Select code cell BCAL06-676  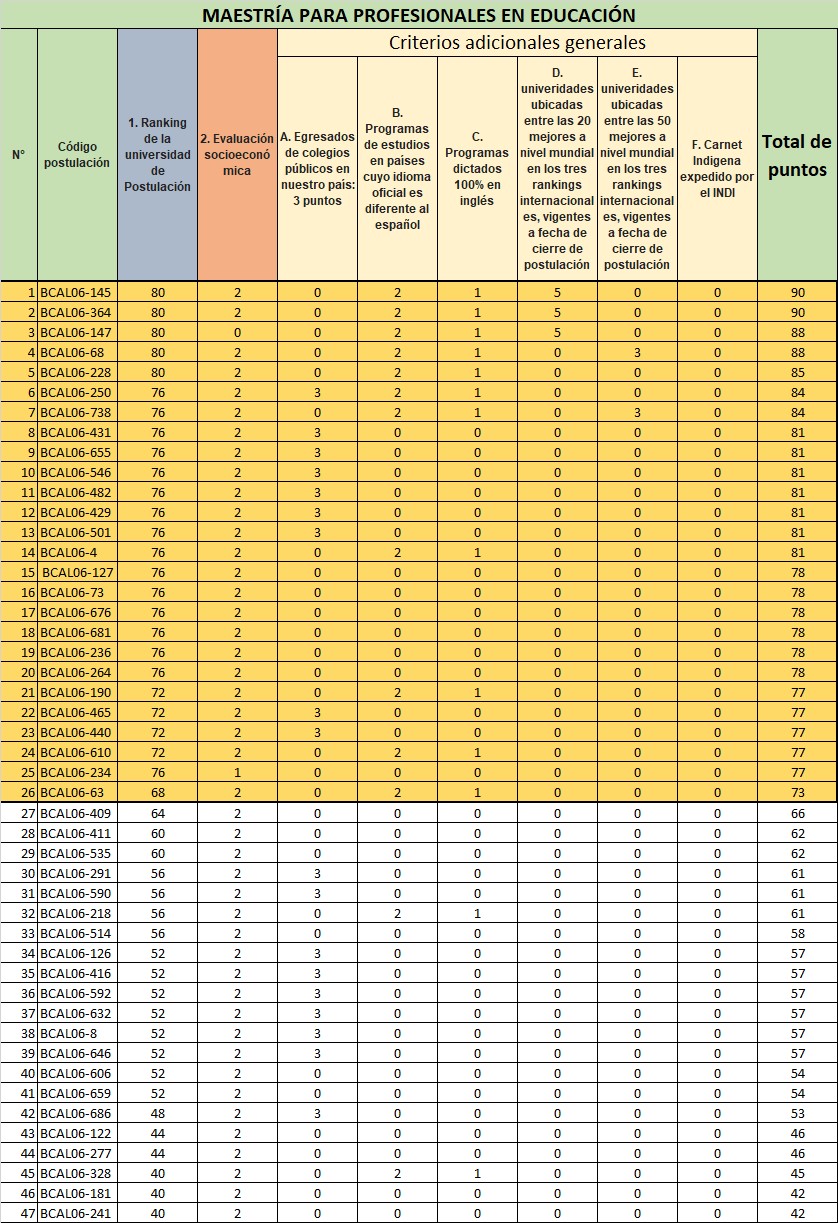coord(77,612)
